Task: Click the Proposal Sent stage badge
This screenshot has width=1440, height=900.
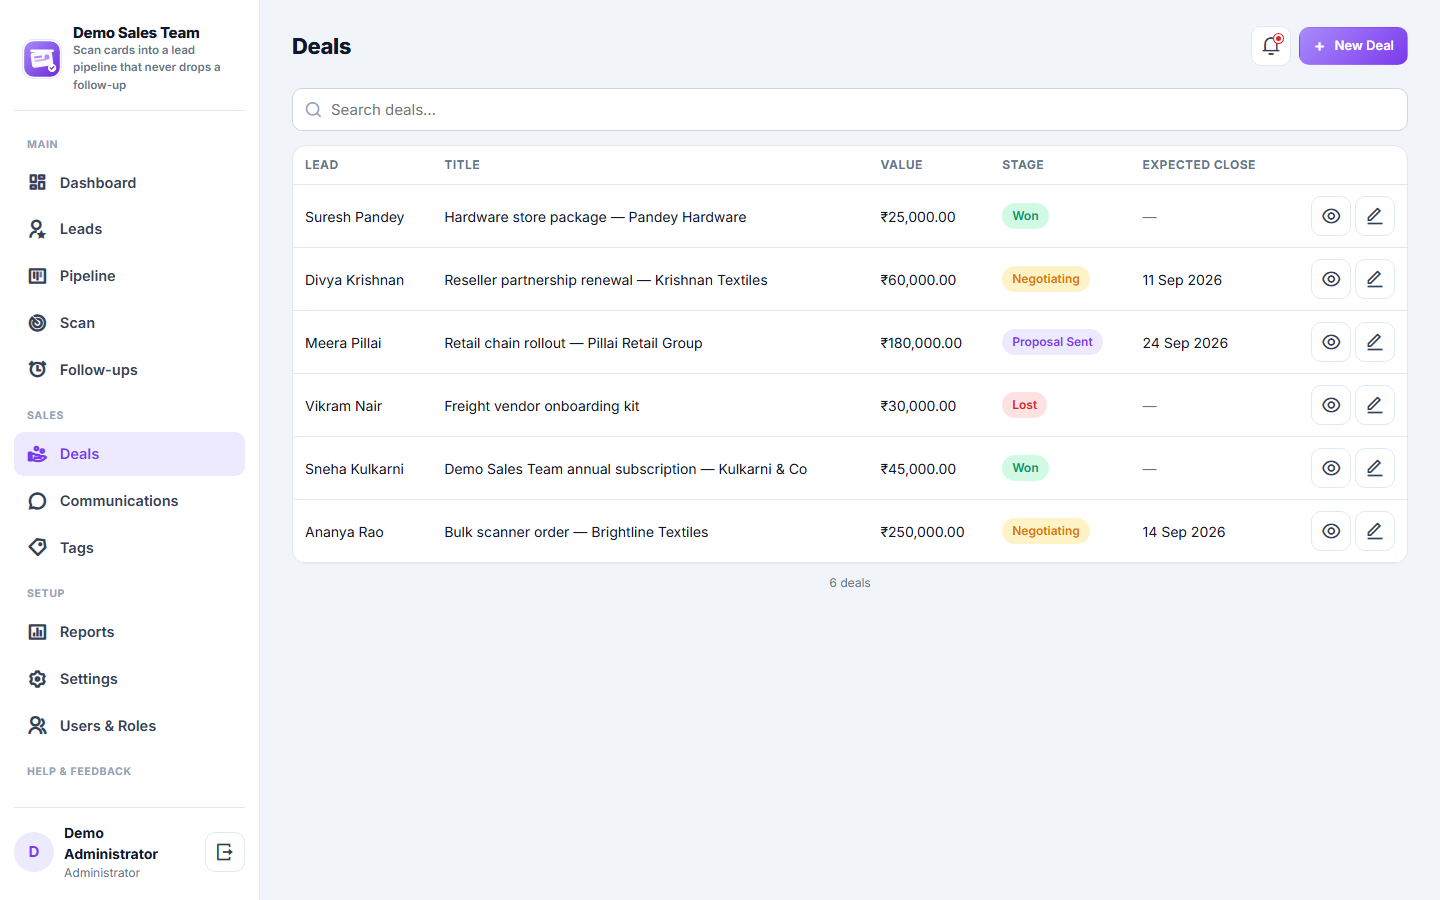Action: [1052, 342]
